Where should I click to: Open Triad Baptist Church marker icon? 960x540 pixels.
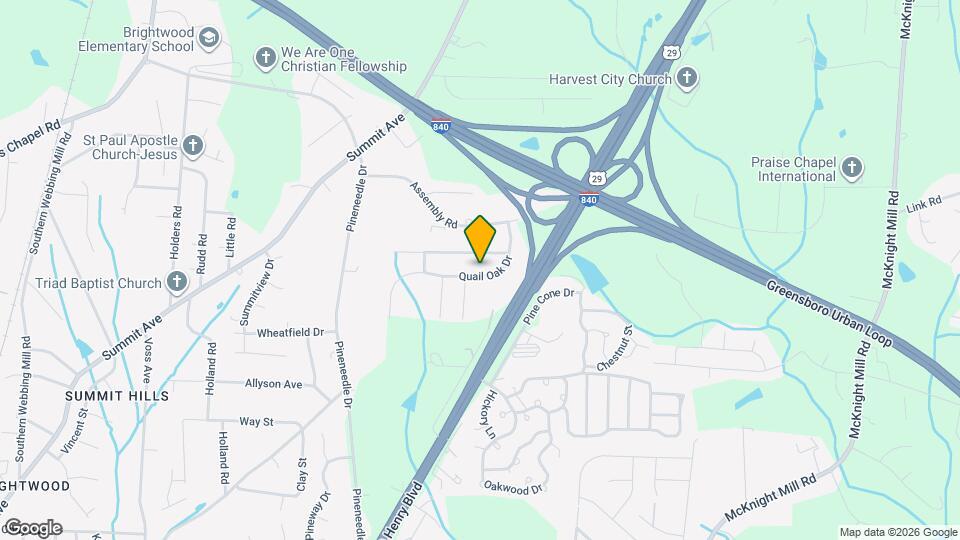[177, 283]
